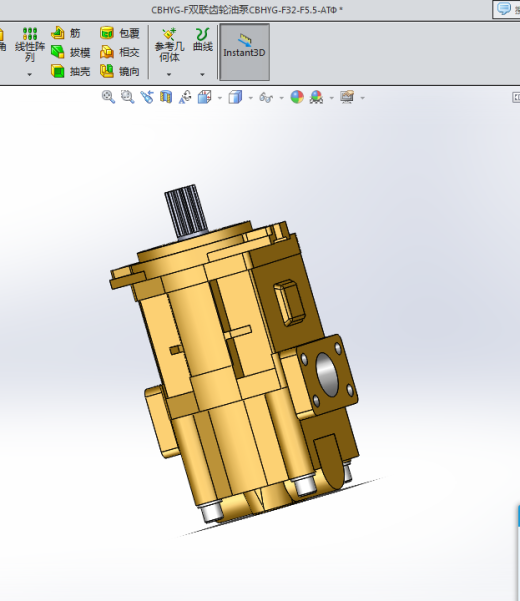The width and height of the screenshot is (520, 601).
Task: Click the Hide/Show Items glasses icon
Action: click(266, 97)
